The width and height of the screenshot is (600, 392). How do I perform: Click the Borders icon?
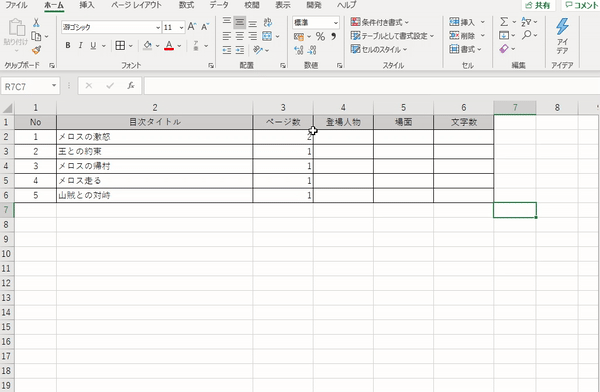(120, 46)
